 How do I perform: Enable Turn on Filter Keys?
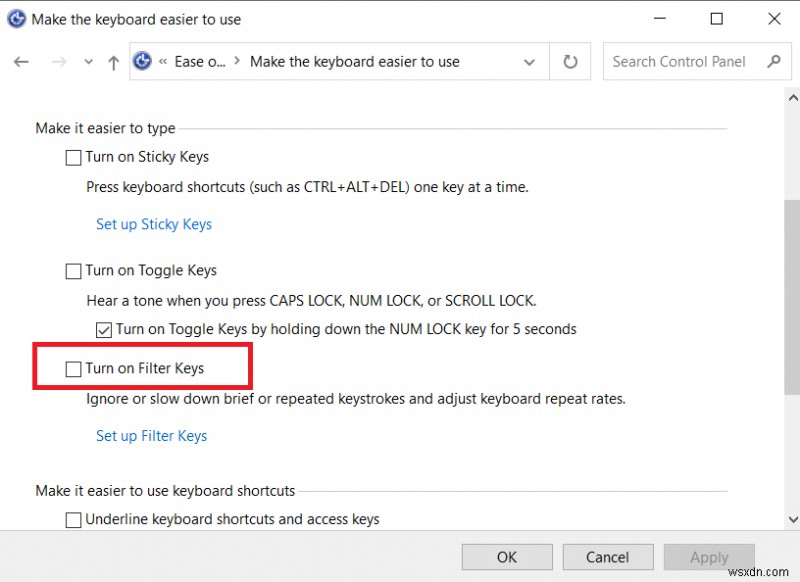73,368
